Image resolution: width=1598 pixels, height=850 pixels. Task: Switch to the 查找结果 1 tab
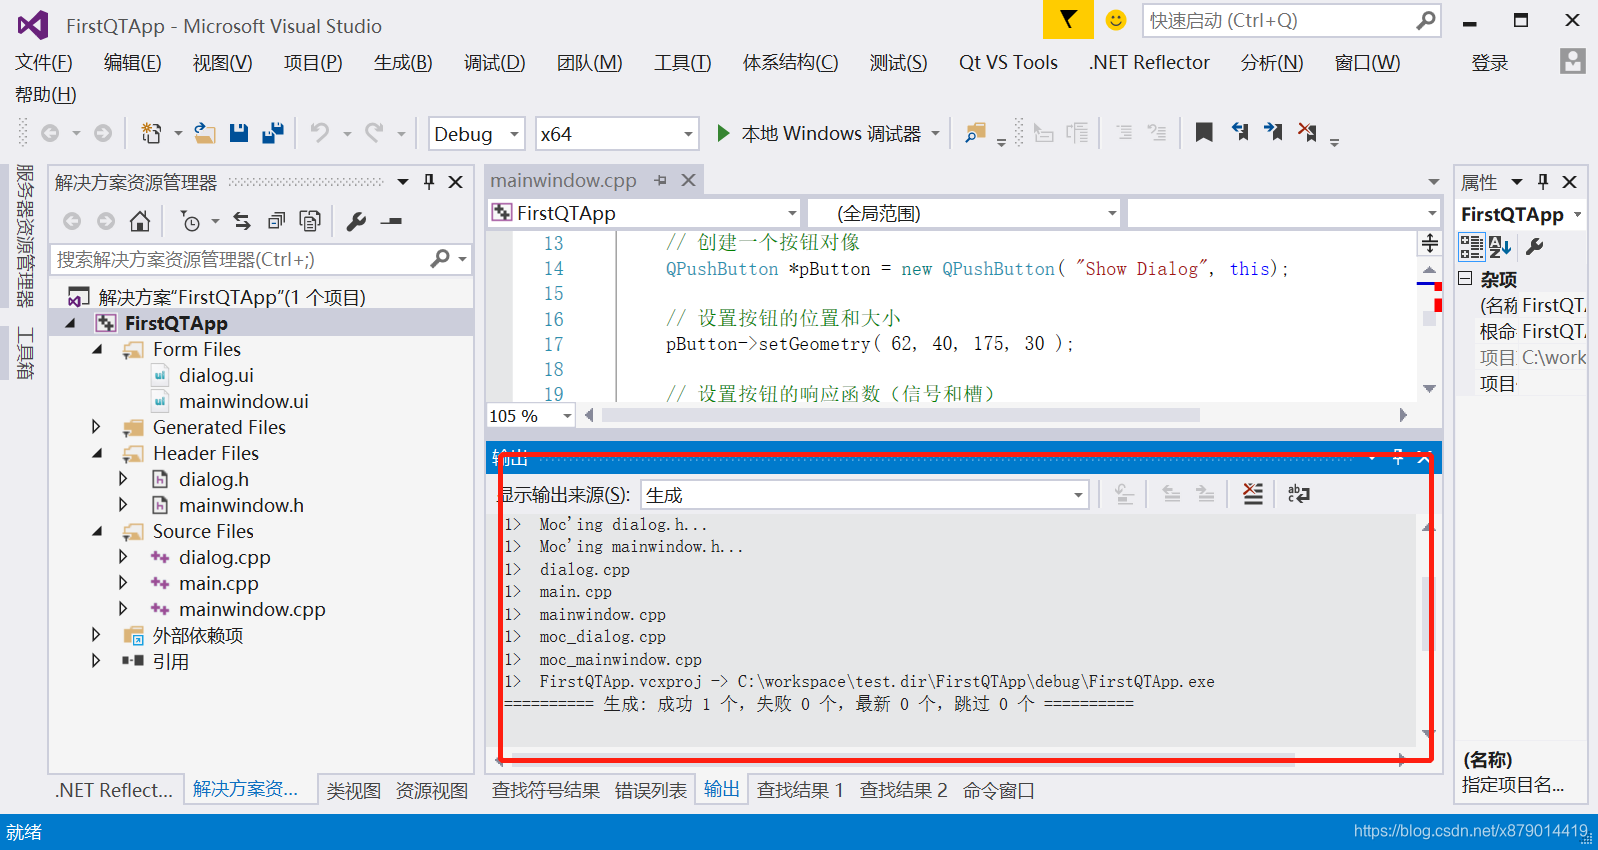tap(800, 790)
